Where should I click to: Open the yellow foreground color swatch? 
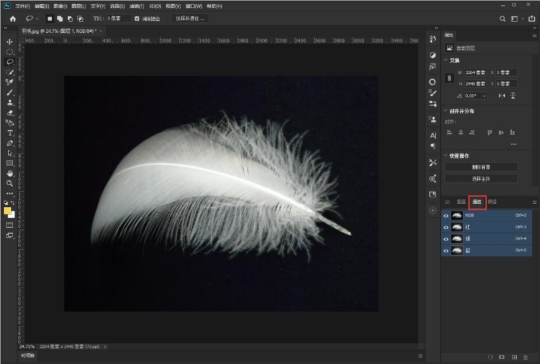(x=7, y=210)
